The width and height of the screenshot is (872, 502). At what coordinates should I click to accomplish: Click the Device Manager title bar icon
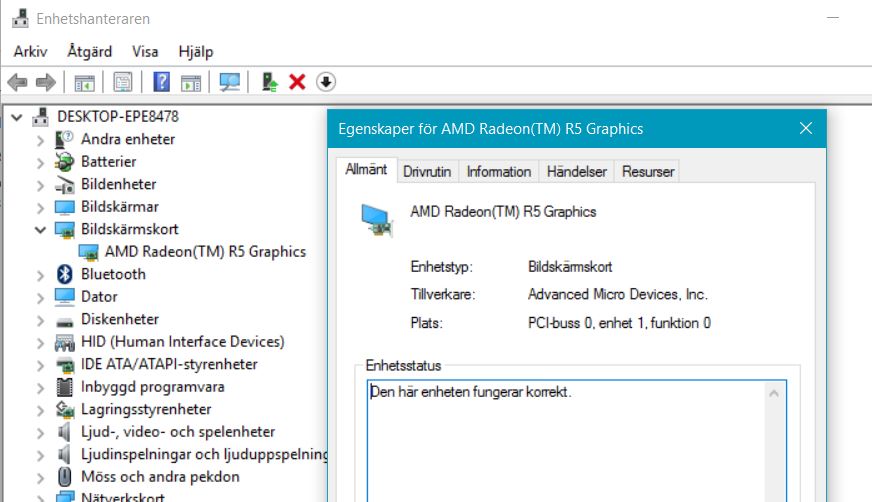(x=20, y=18)
